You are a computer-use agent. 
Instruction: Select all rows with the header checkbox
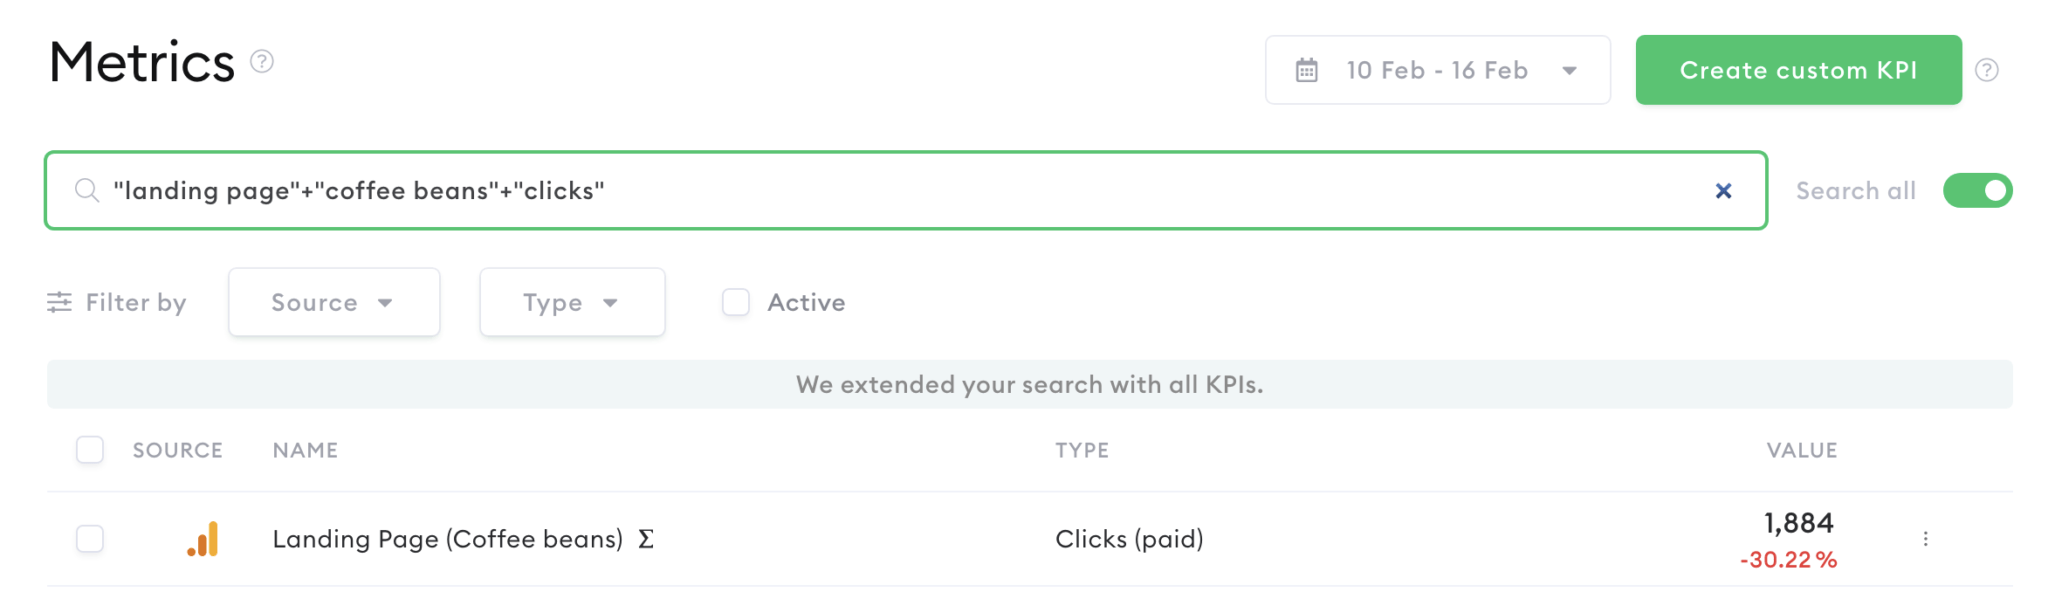[x=89, y=451]
